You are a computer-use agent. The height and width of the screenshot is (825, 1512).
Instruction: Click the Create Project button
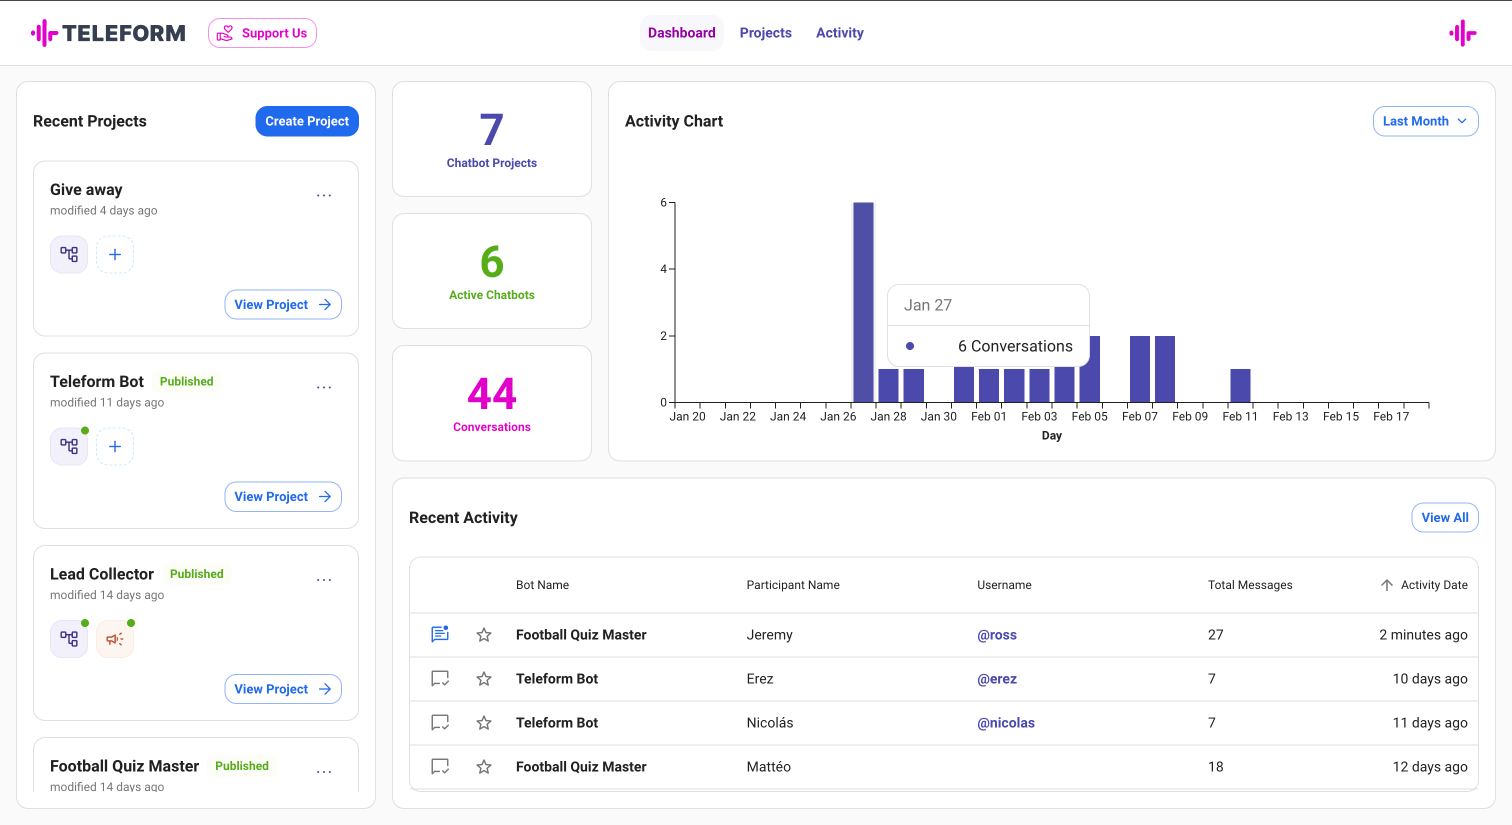pos(307,121)
